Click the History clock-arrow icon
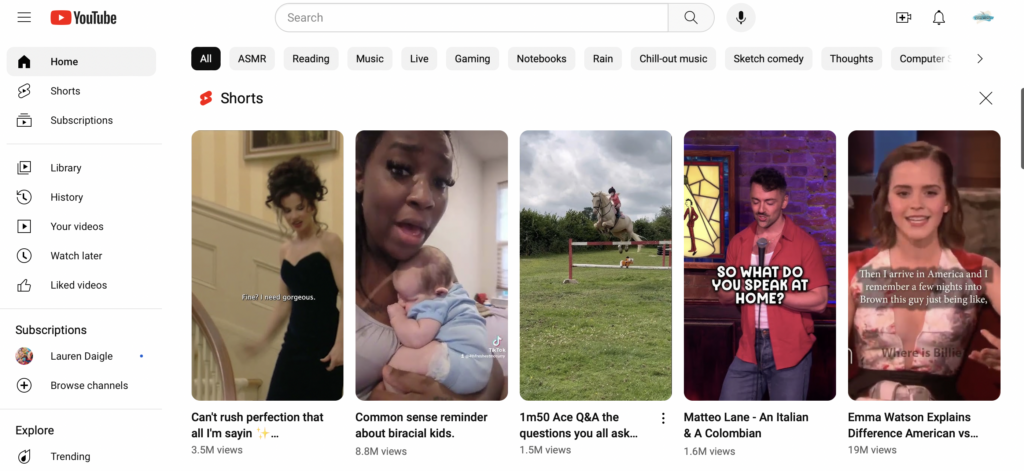The height and width of the screenshot is (471, 1024). pos(24,197)
